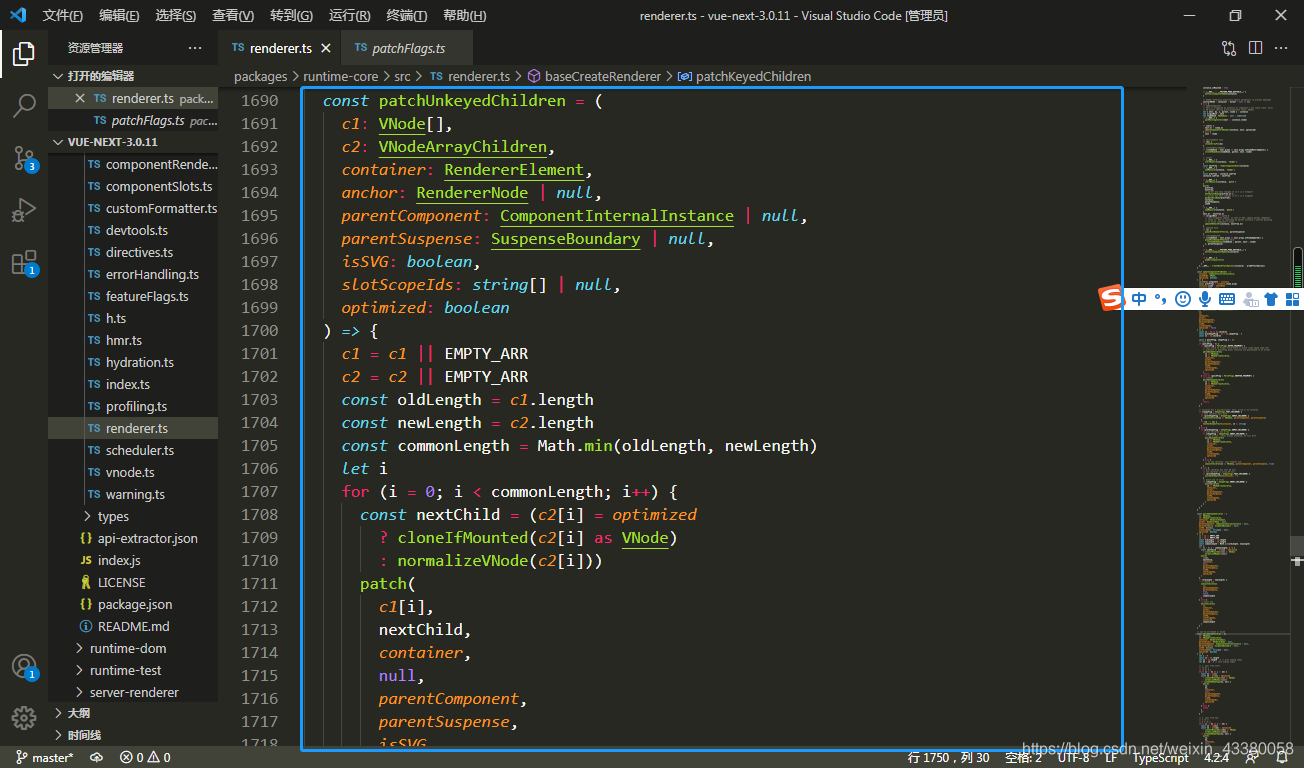The image size is (1304, 768).
Task: Open errors and warnings problems indicator
Action: coord(145,758)
